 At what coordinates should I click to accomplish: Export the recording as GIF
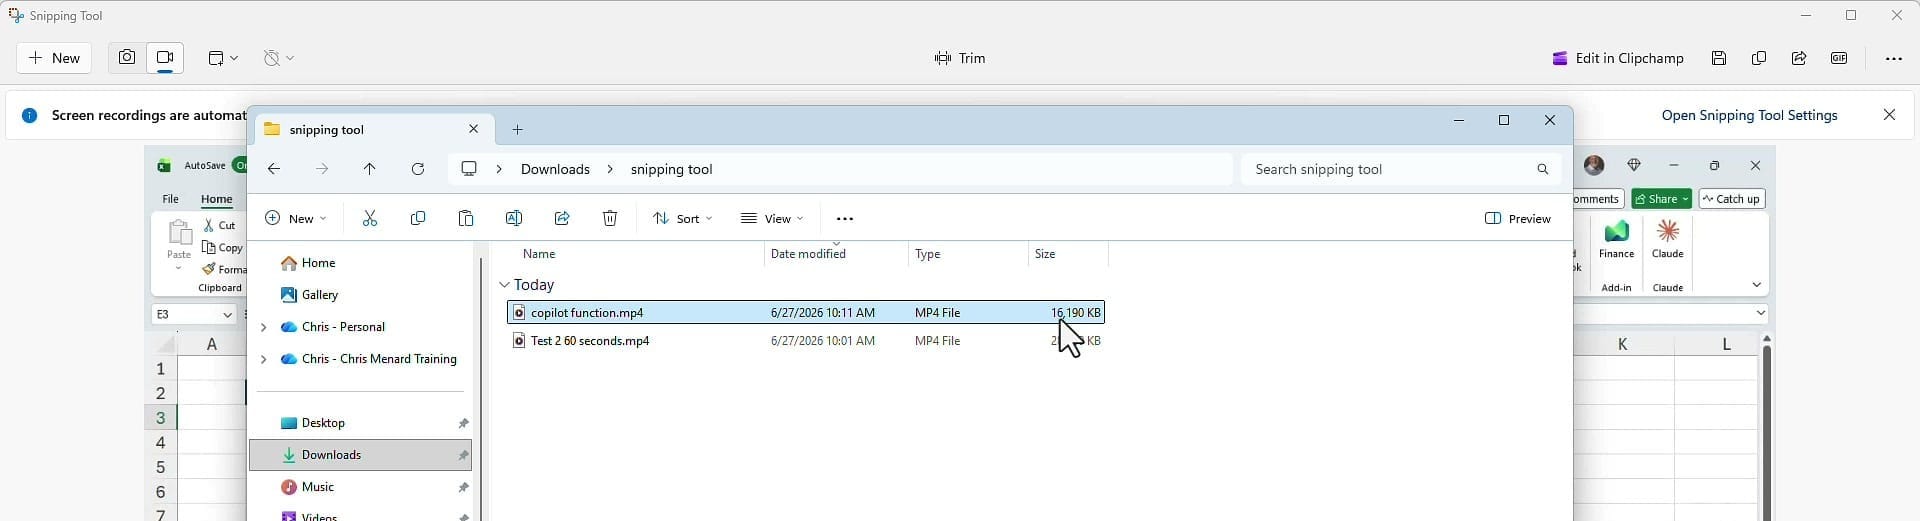(x=1839, y=58)
